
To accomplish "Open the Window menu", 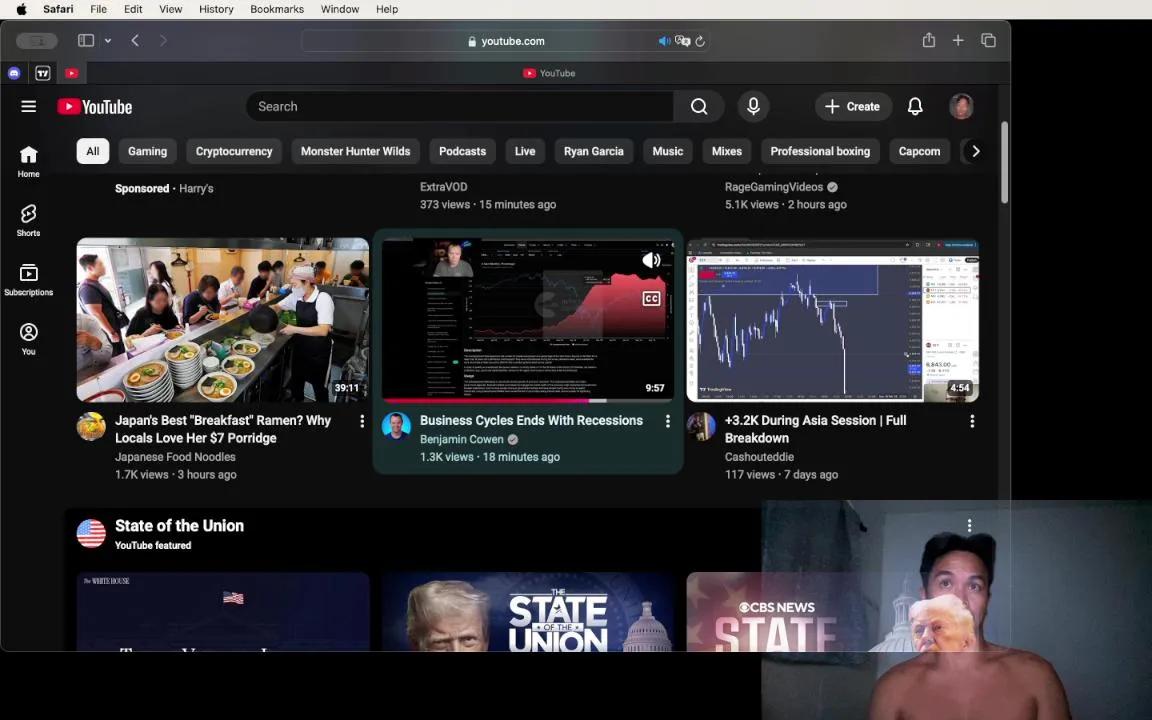I will tap(339, 9).
